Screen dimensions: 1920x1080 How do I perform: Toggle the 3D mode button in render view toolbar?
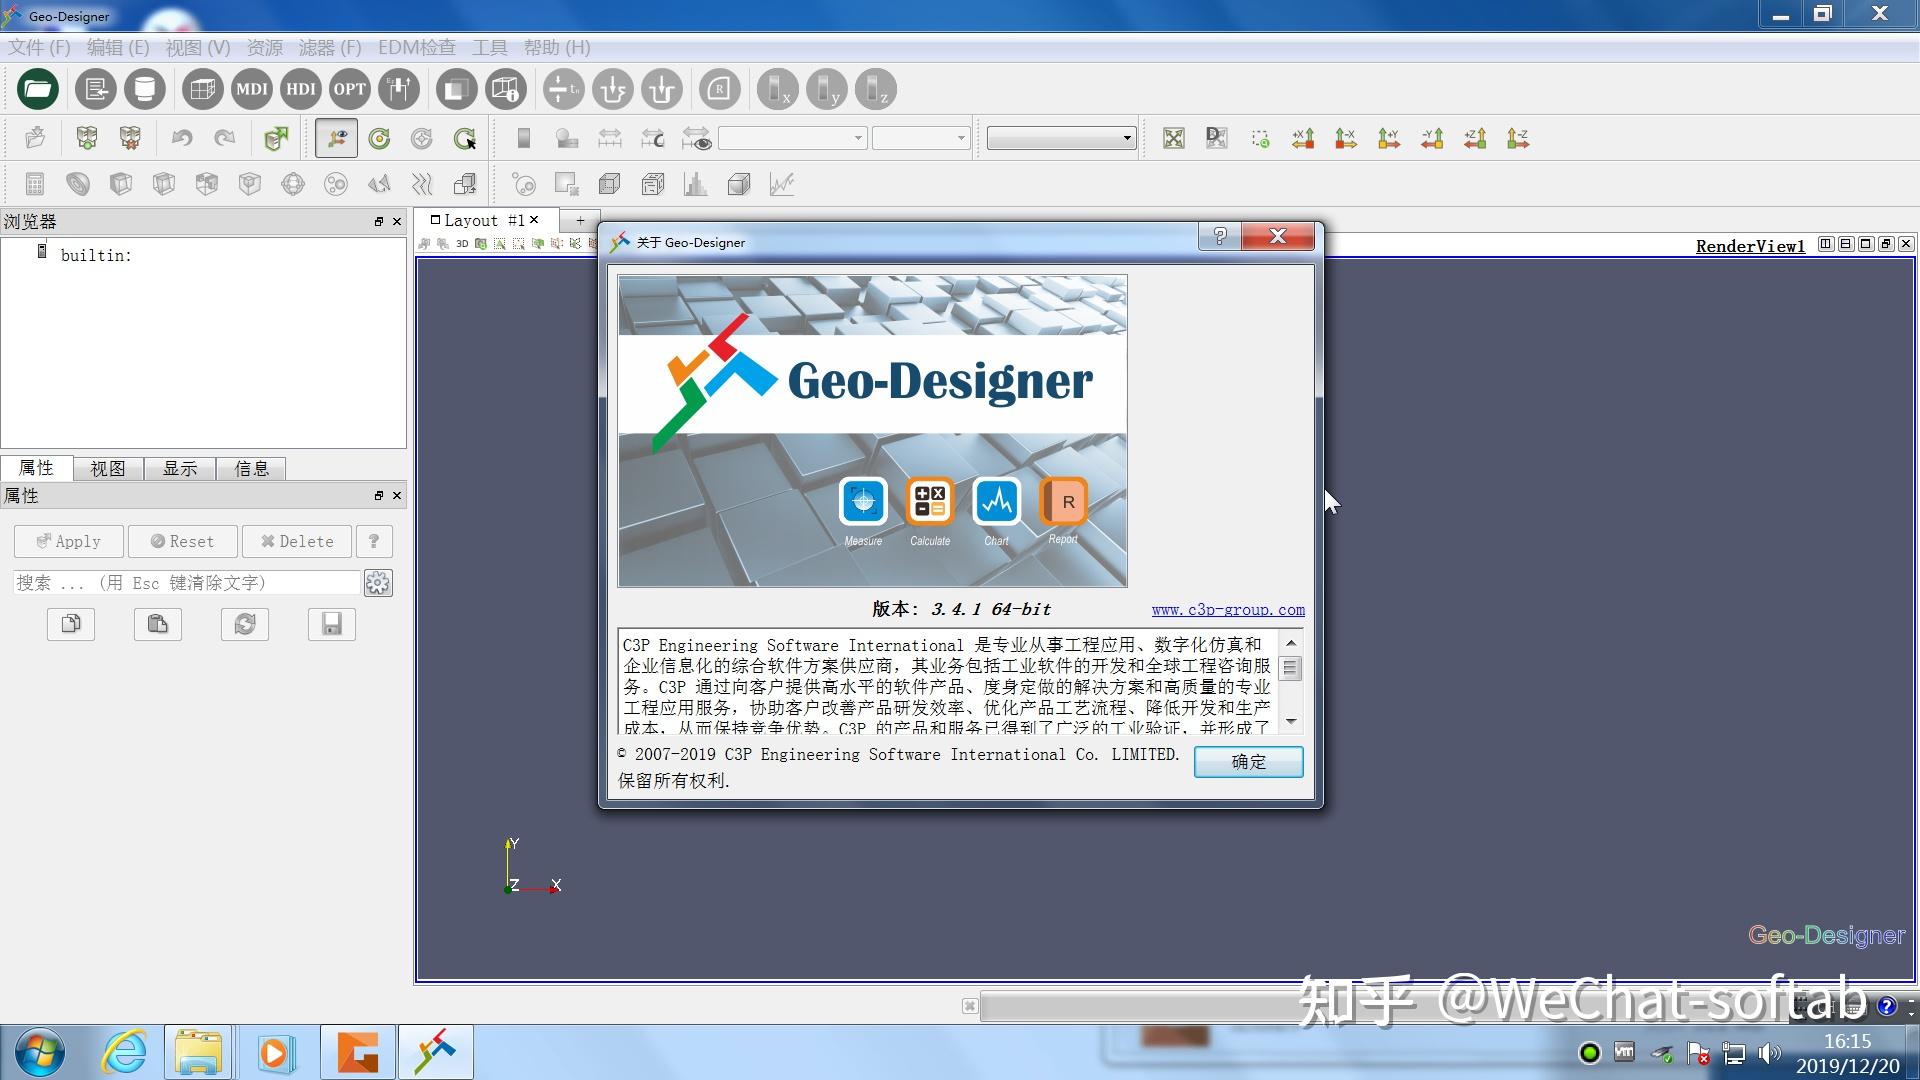coord(462,244)
